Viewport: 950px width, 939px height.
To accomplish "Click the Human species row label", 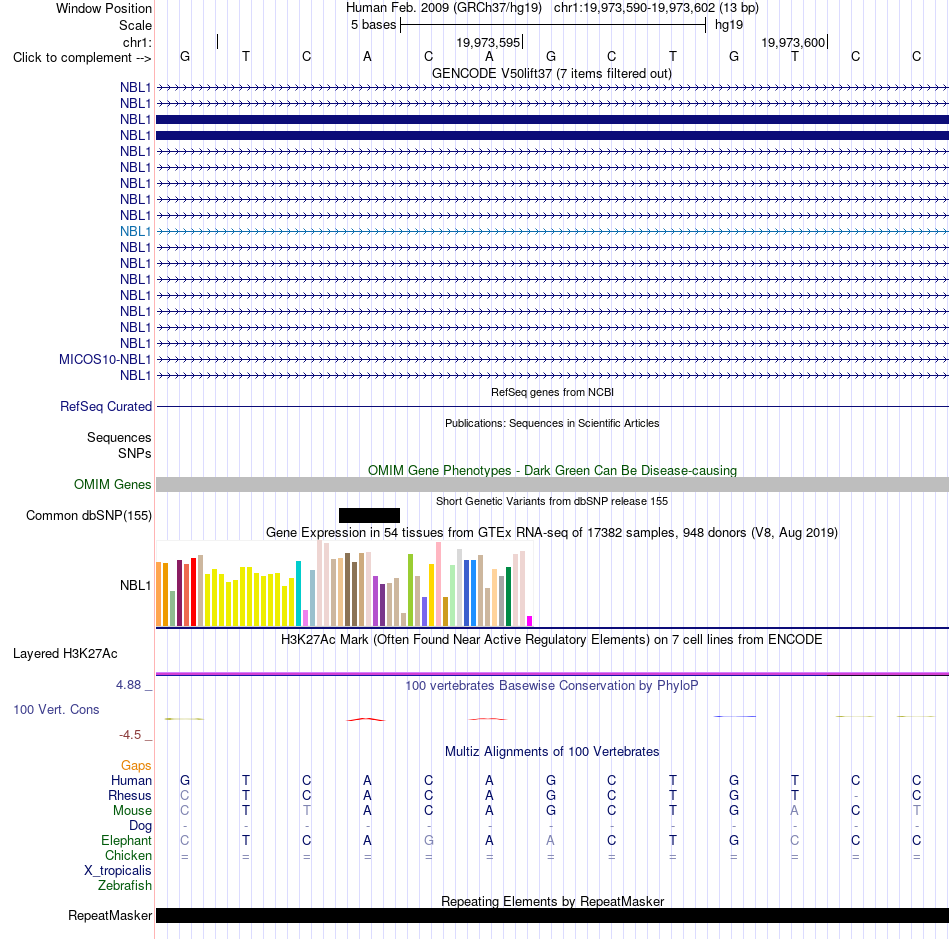I will [131, 780].
